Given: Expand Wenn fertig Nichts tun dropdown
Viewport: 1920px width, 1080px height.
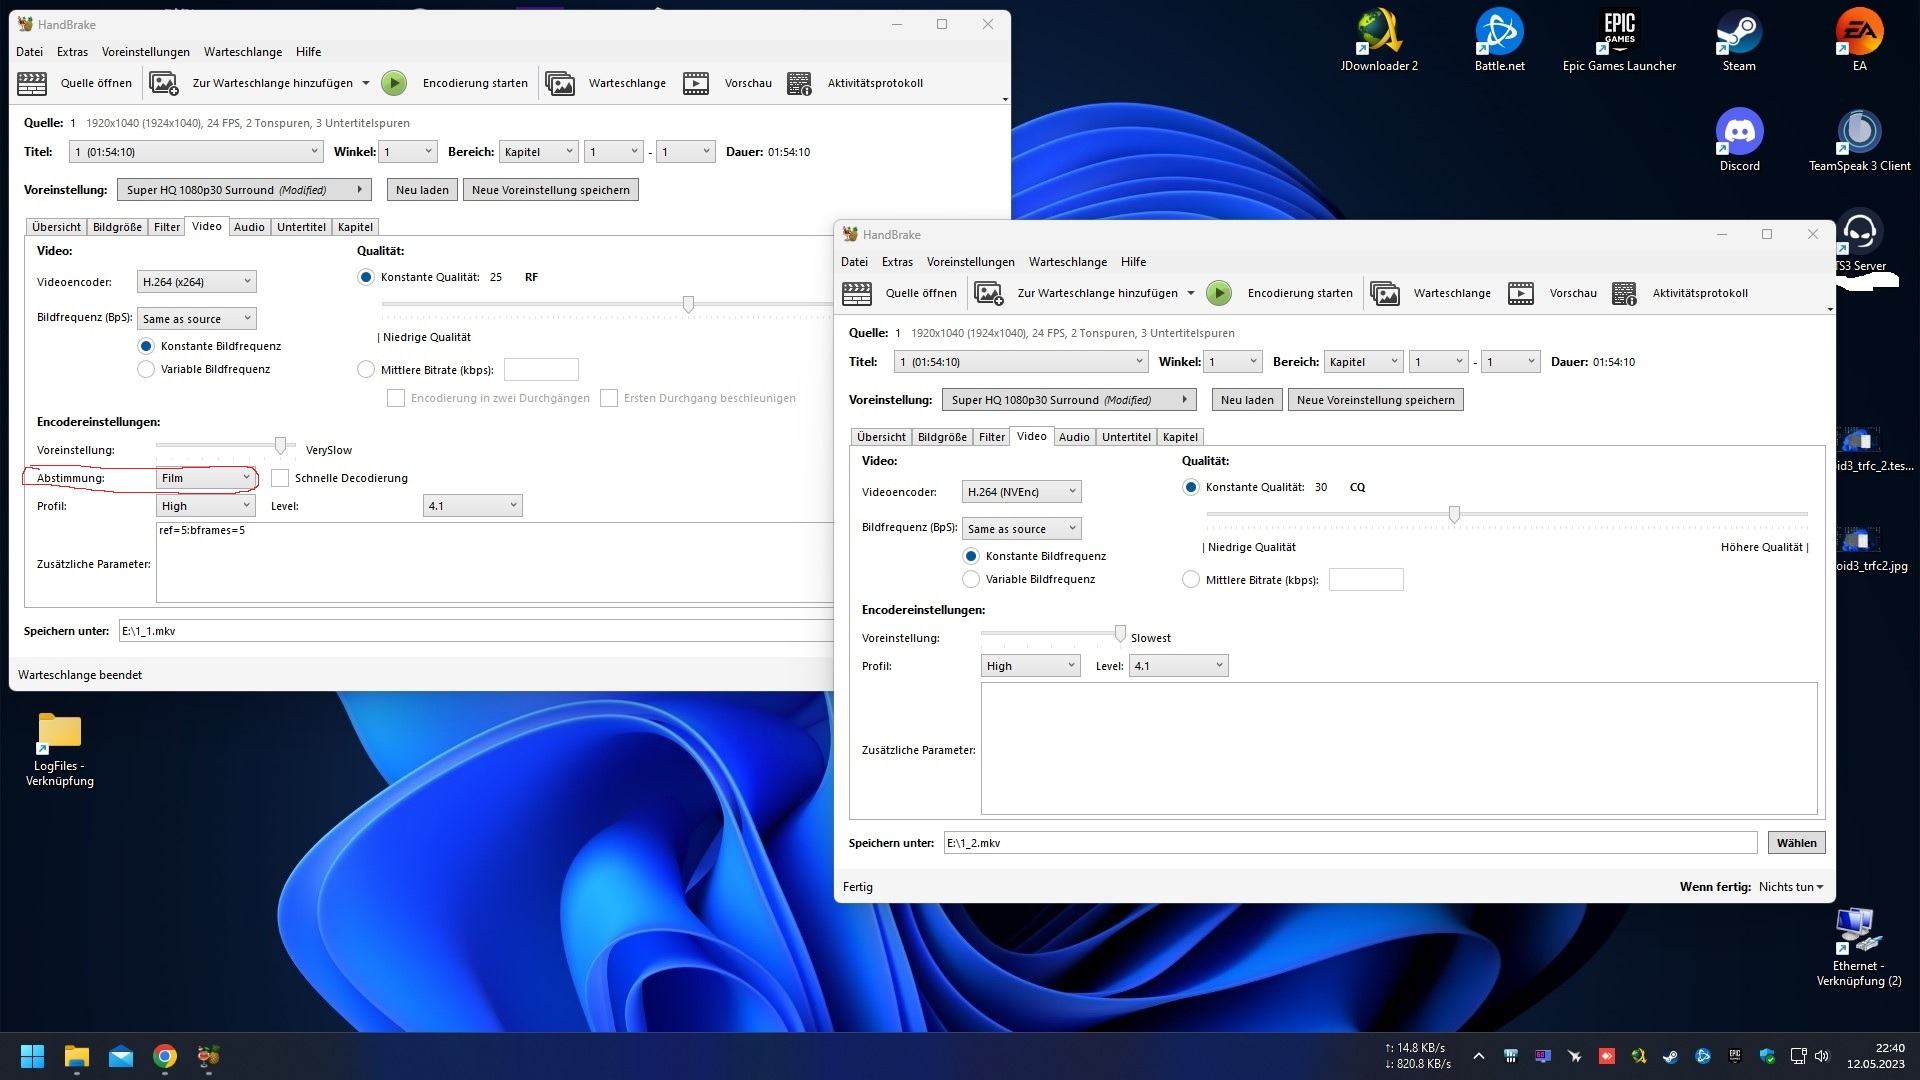Looking at the screenshot, I should (x=1790, y=887).
